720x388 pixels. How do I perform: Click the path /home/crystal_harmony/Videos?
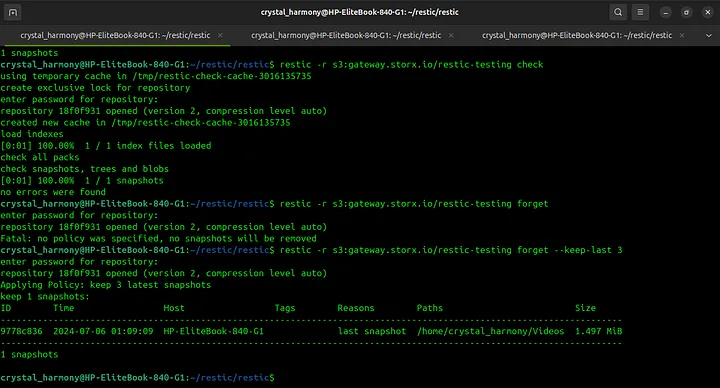pos(490,331)
